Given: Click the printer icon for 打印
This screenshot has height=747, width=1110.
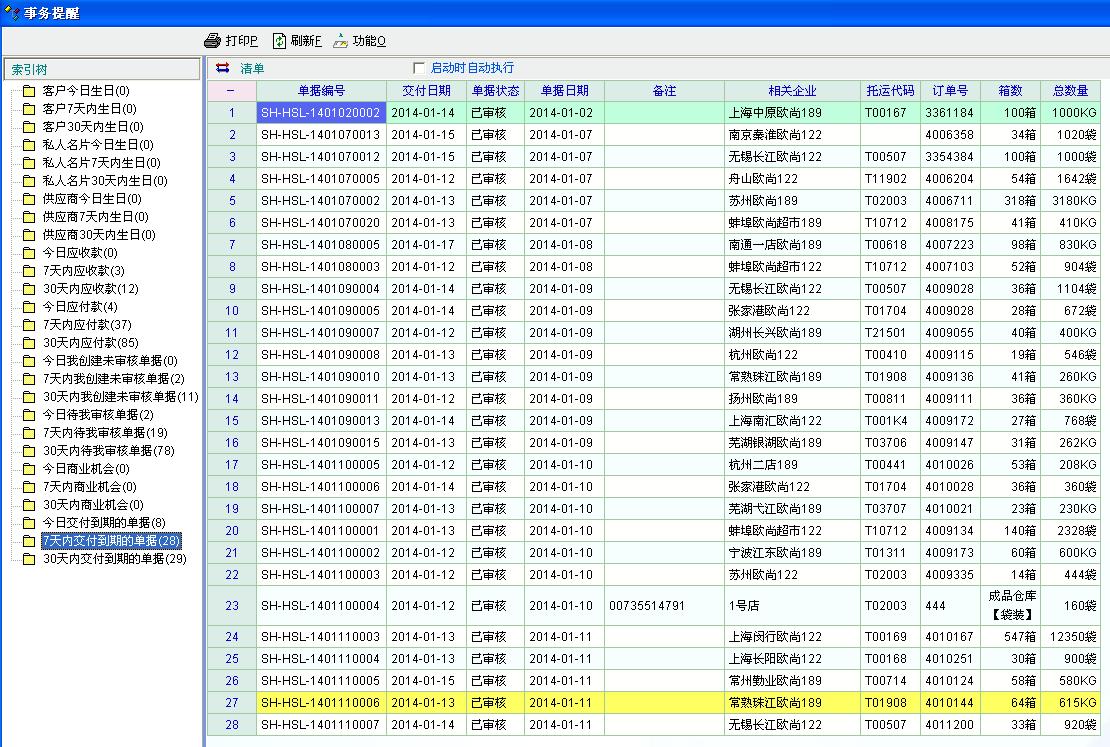Looking at the screenshot, I should pos(212,41).
